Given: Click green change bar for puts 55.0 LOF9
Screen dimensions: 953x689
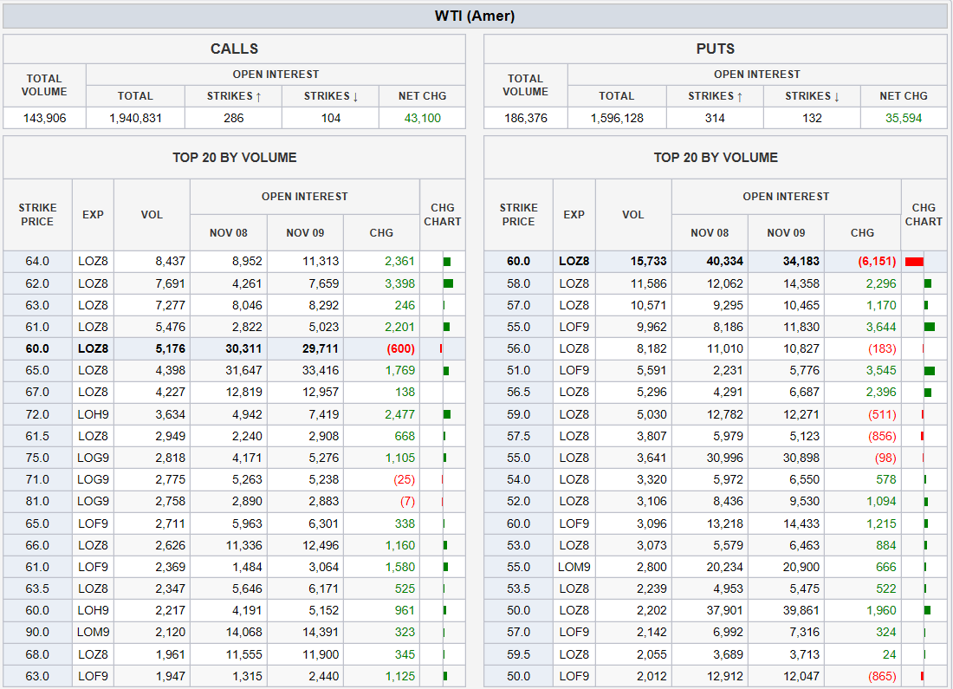Looking at the screenshot, I should pyautogui.click(x=929, y=327).
